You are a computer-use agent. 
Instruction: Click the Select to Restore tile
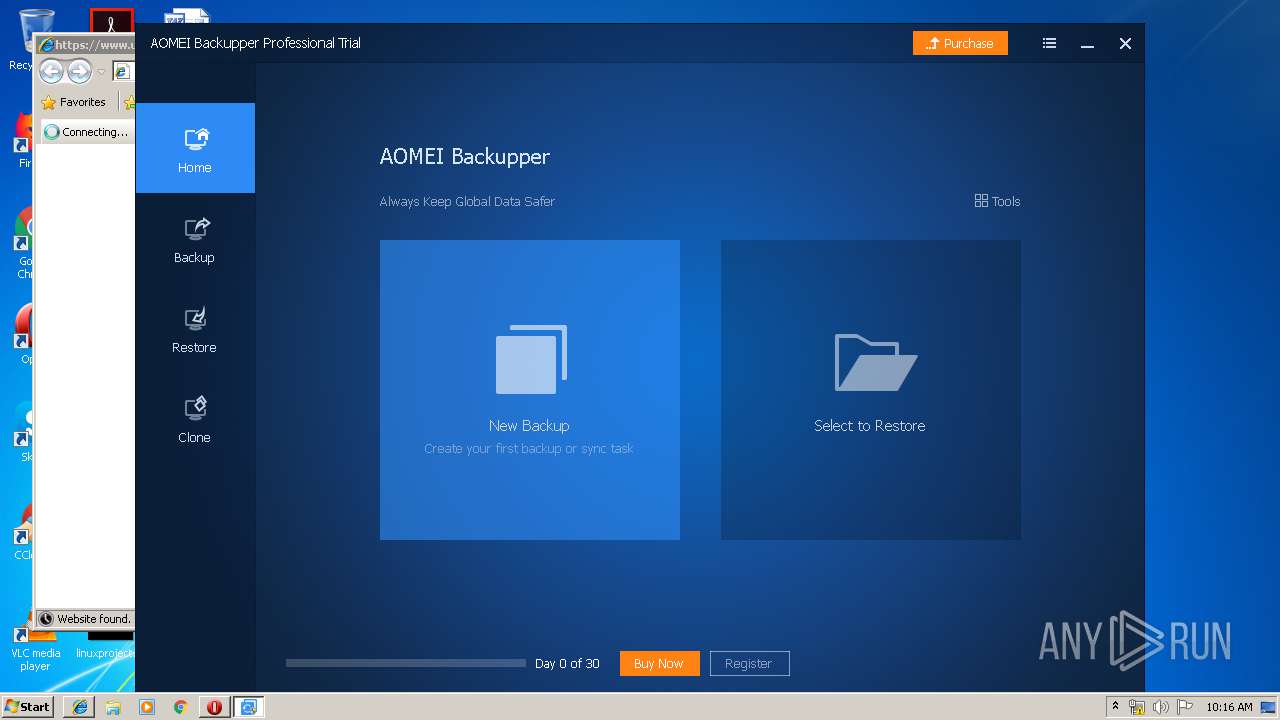coord(870,390)
